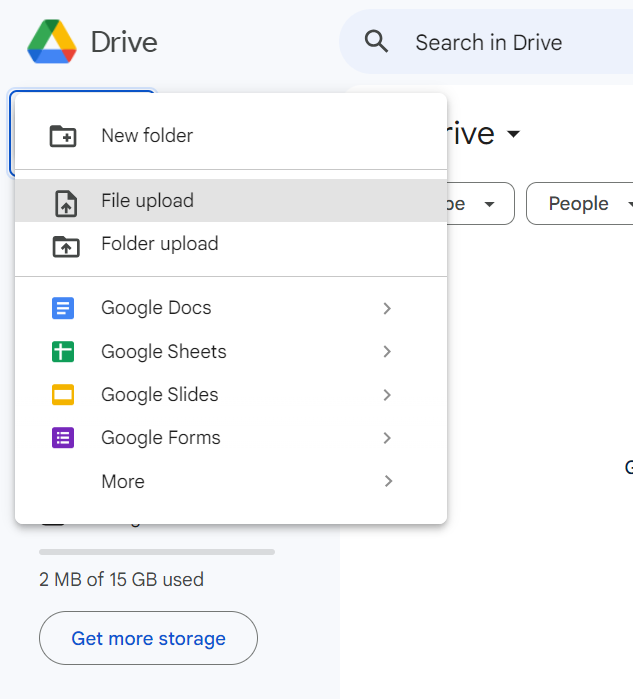Choose File upload menu entry

[231, 201]
